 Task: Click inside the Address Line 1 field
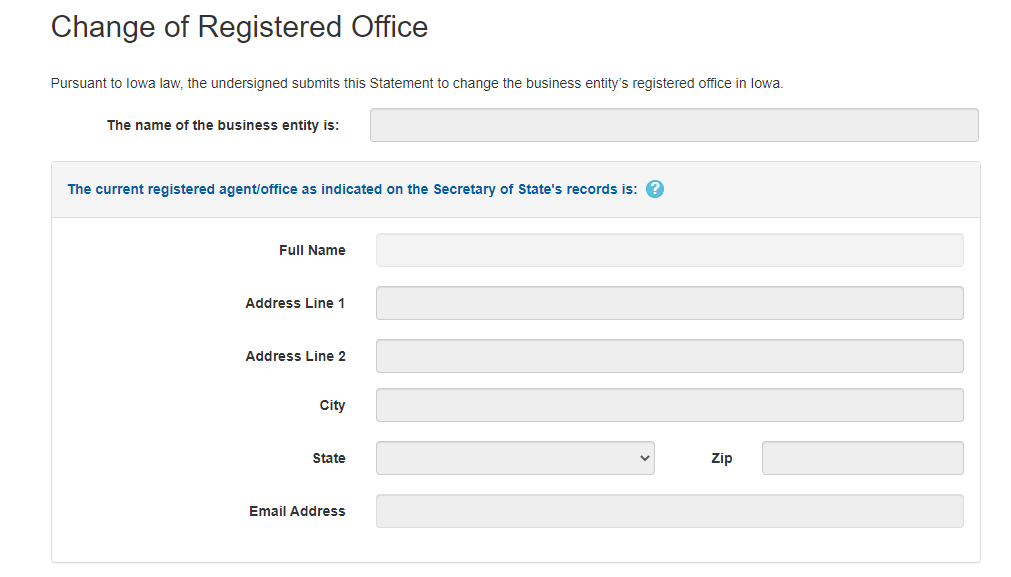[669, 303]
